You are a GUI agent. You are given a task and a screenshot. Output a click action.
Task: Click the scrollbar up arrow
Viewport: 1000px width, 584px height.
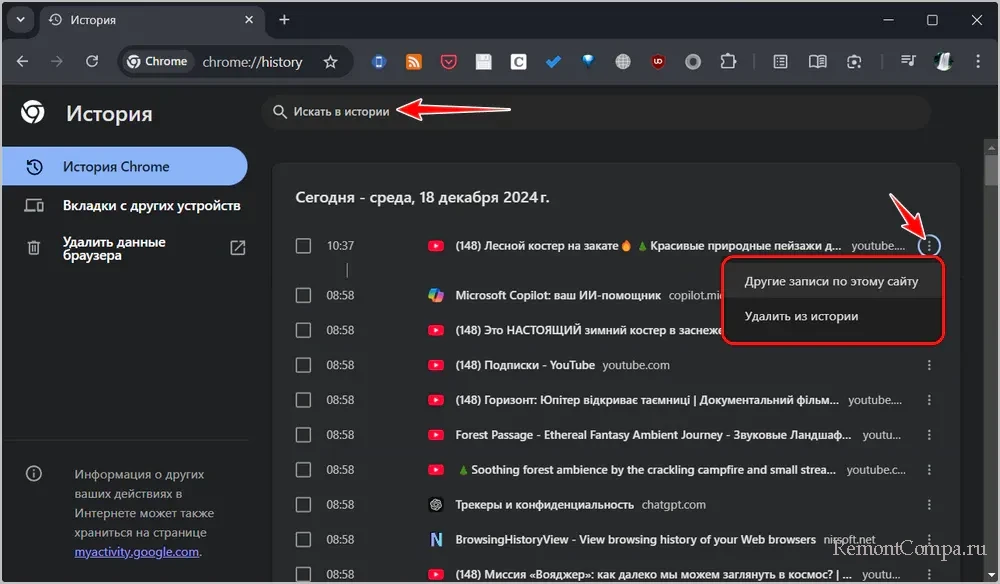point(990,147)
